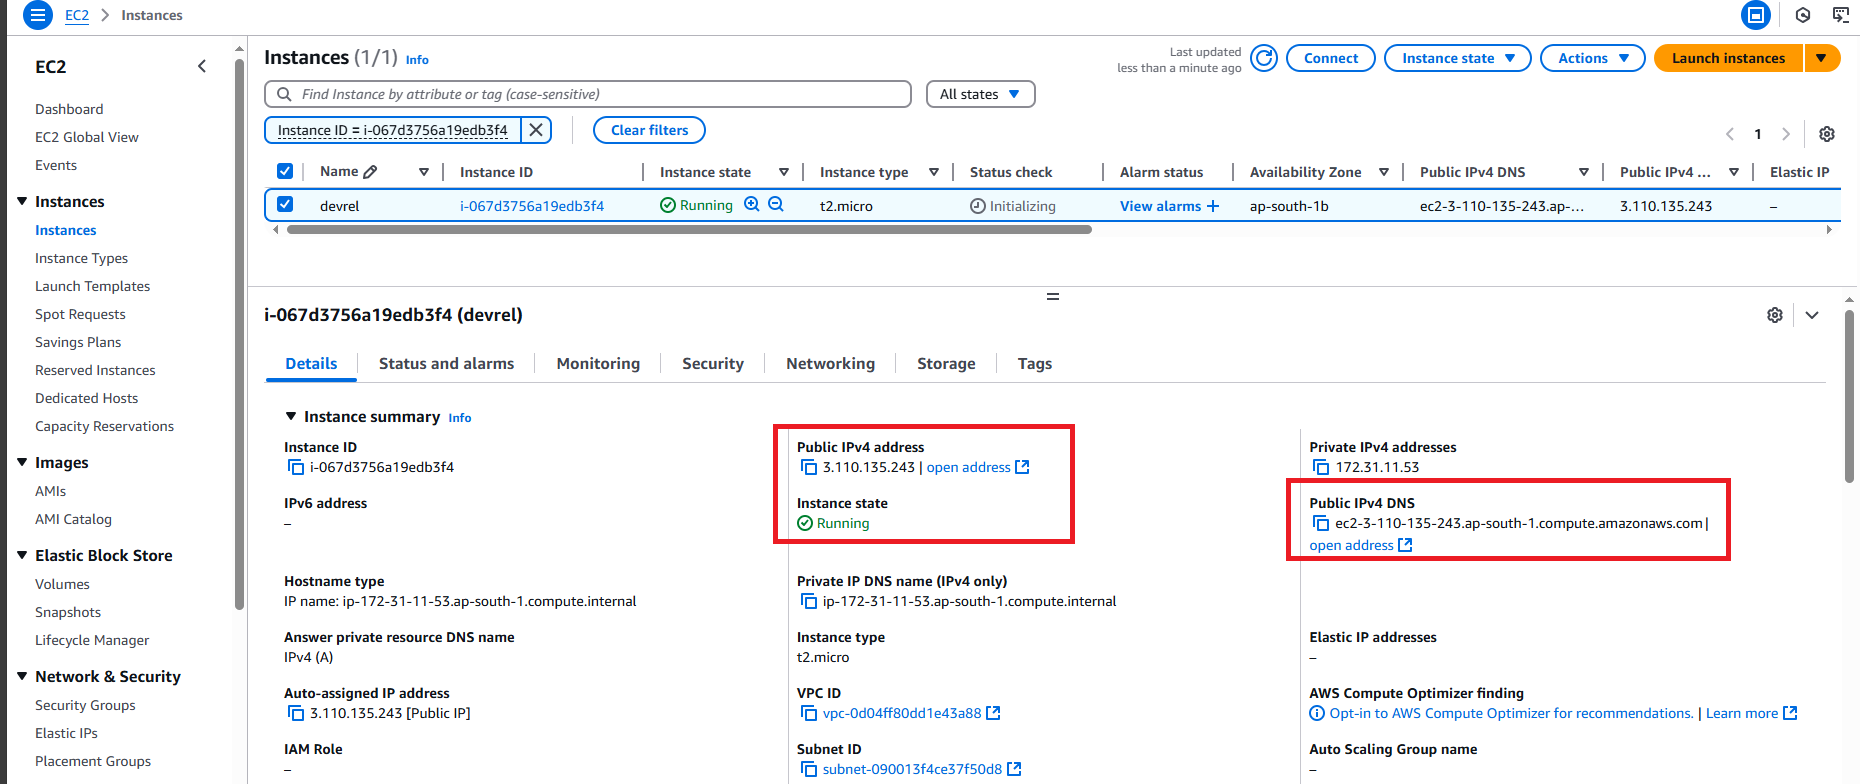Collapse the Instance summary section
Viewport: 1860px width, 784px height.
[291, 416]
